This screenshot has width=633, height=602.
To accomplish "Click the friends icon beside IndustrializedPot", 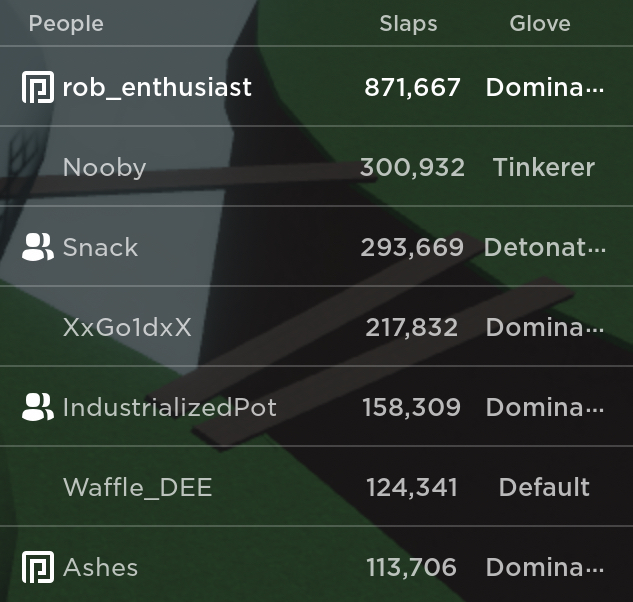I will (x=38, y=407).
